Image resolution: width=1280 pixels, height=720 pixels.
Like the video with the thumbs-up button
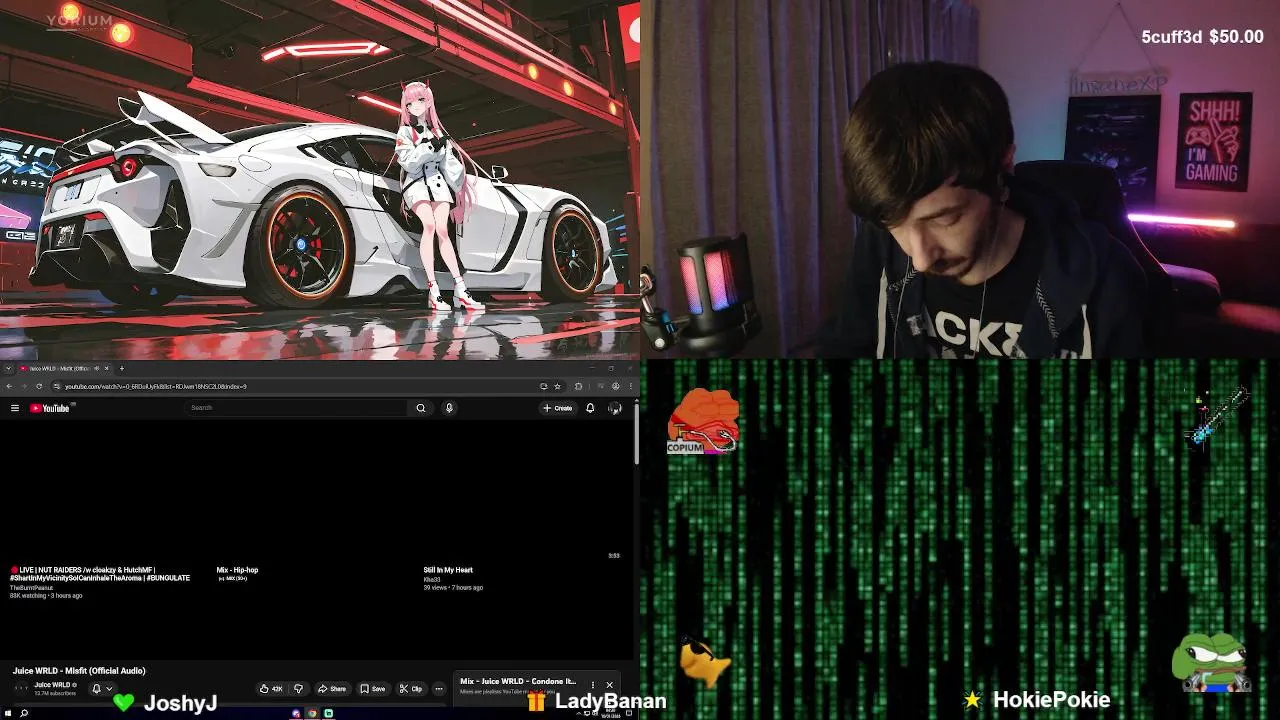point(271,689)
